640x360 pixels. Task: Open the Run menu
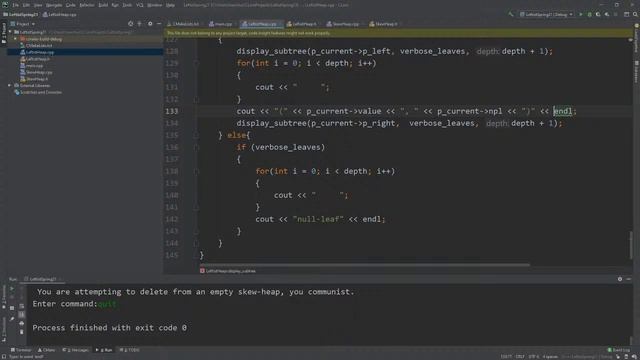[x=115, y=5]
